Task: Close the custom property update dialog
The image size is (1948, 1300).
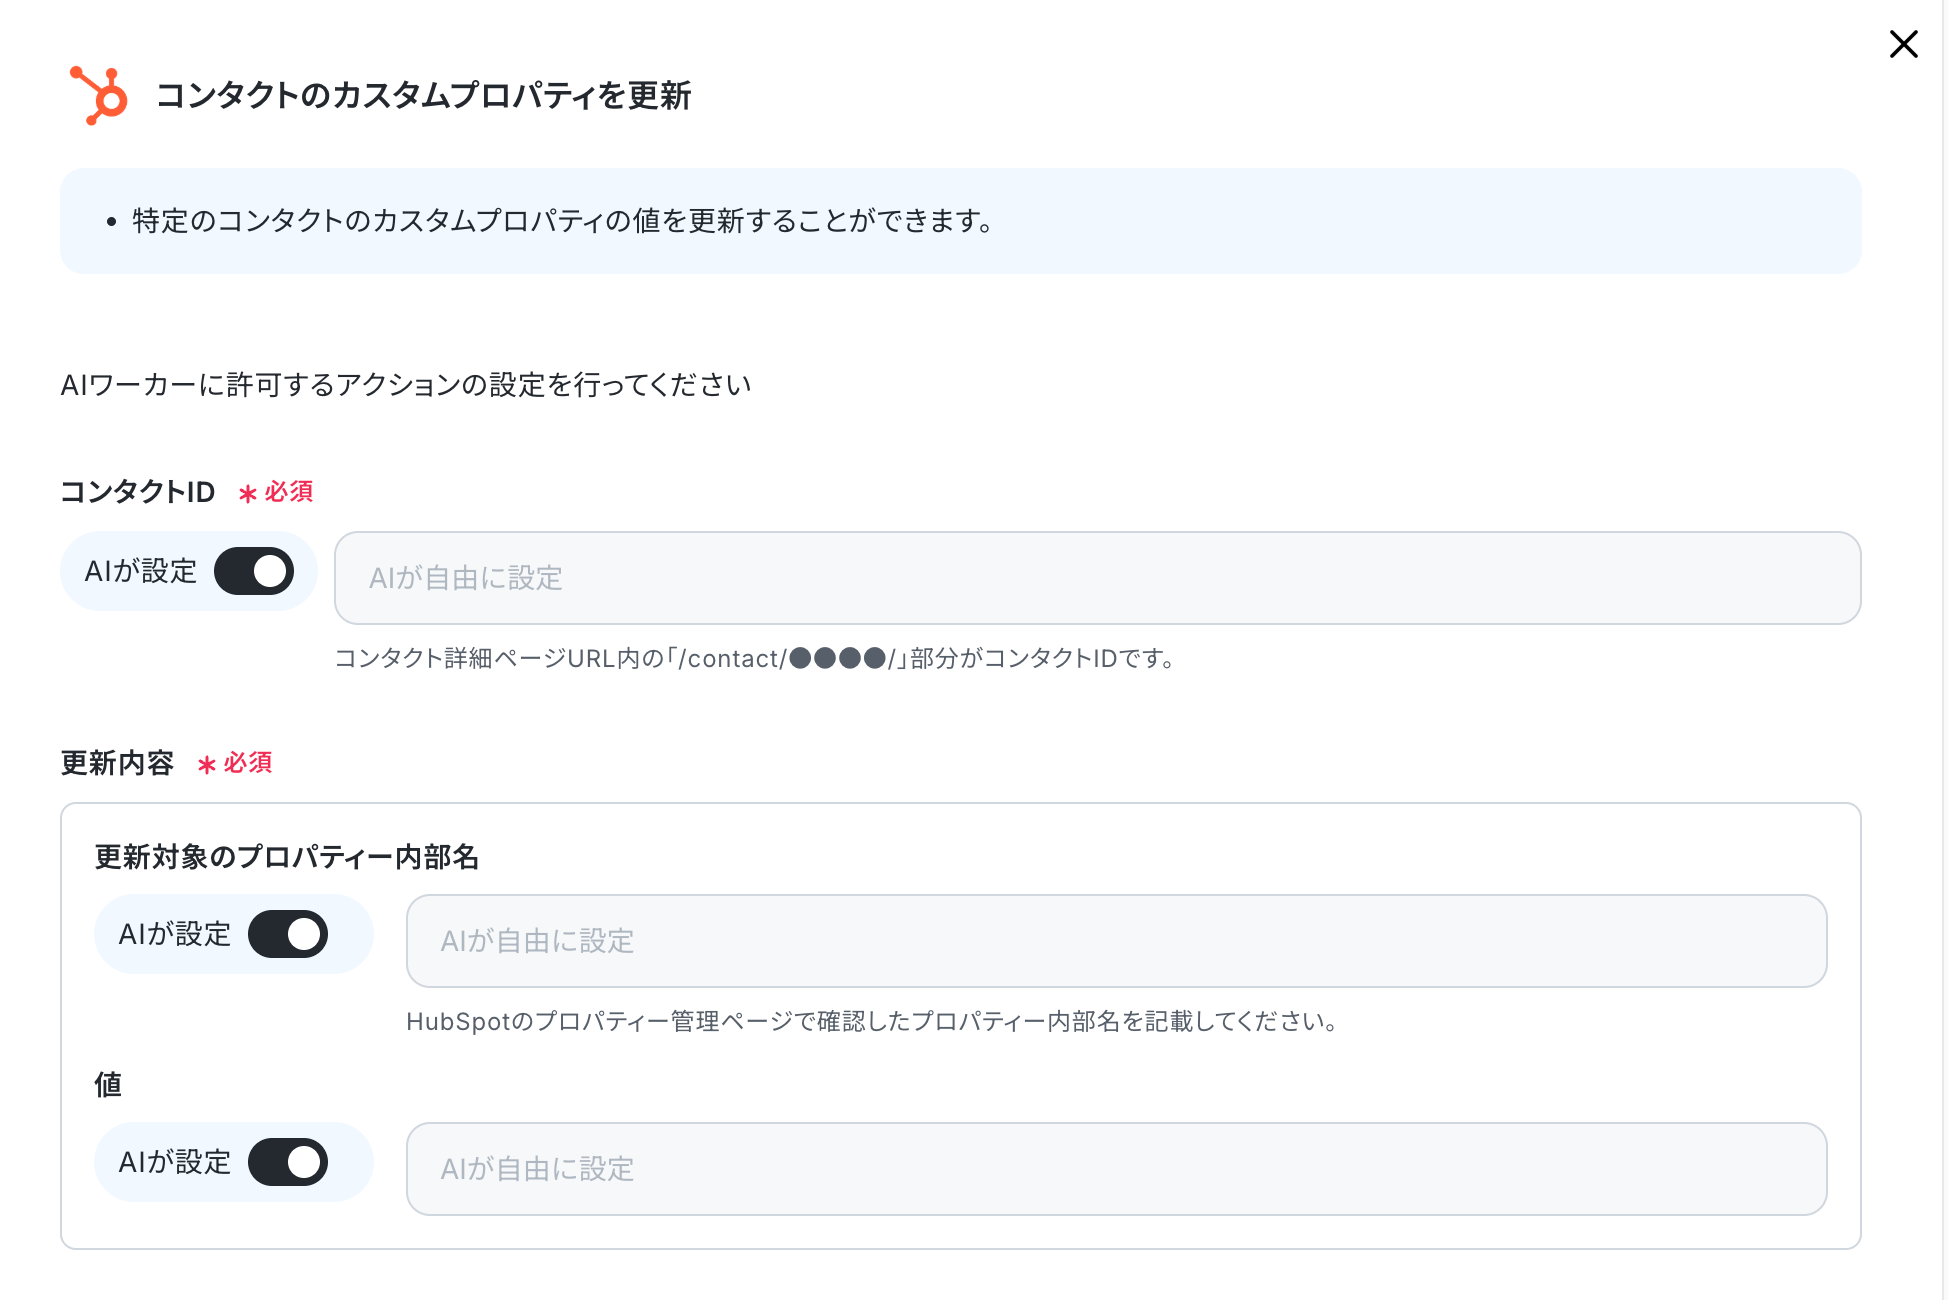Action: point(1903,44)
